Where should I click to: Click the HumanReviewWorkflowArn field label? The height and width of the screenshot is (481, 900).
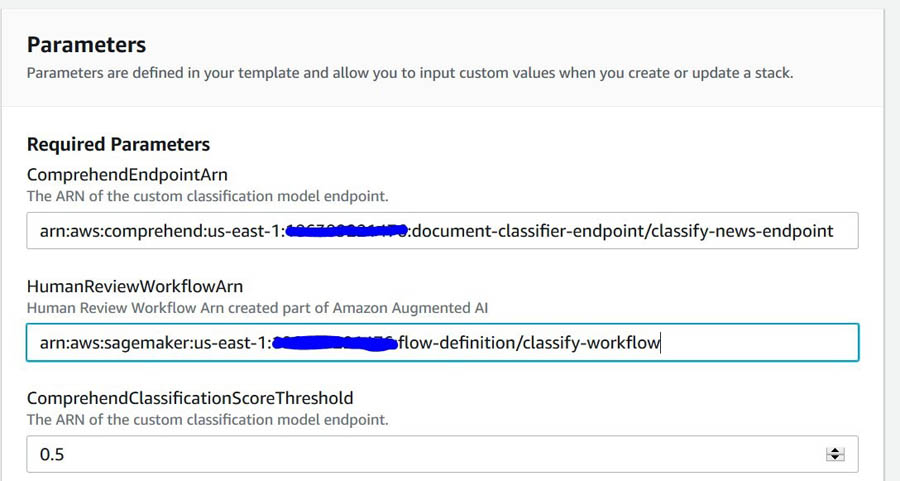(x=135, y=286)
